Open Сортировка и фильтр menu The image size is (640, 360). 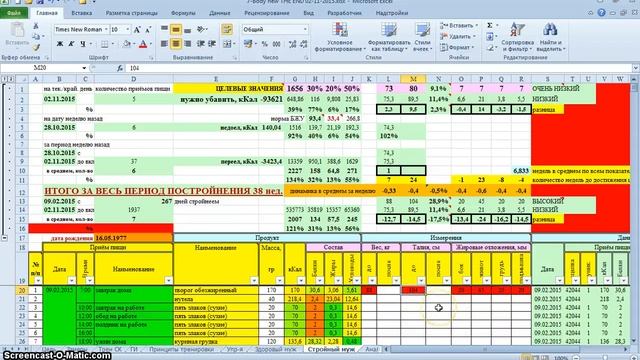518,37
